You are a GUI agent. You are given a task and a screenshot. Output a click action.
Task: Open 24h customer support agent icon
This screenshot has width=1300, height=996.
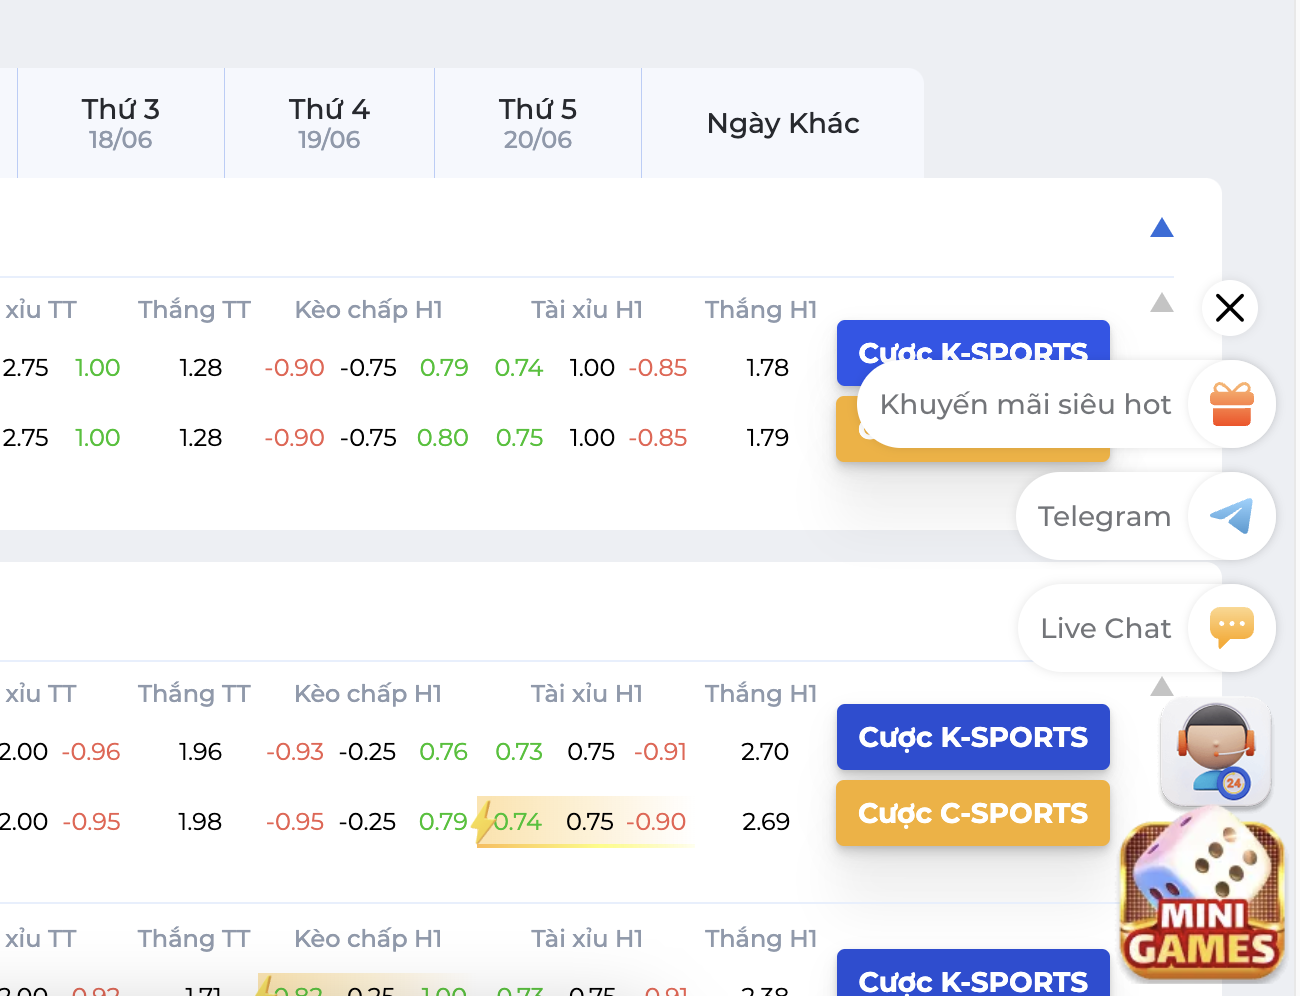tap(1216, 752)
